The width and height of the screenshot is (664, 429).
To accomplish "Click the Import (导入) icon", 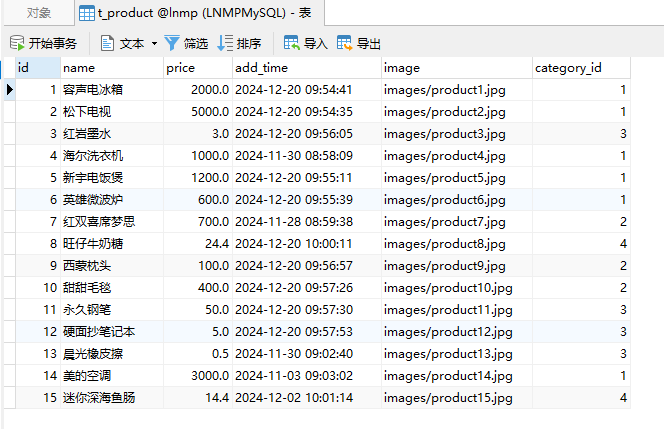I will pyautogui.click(x=292, y=43).
